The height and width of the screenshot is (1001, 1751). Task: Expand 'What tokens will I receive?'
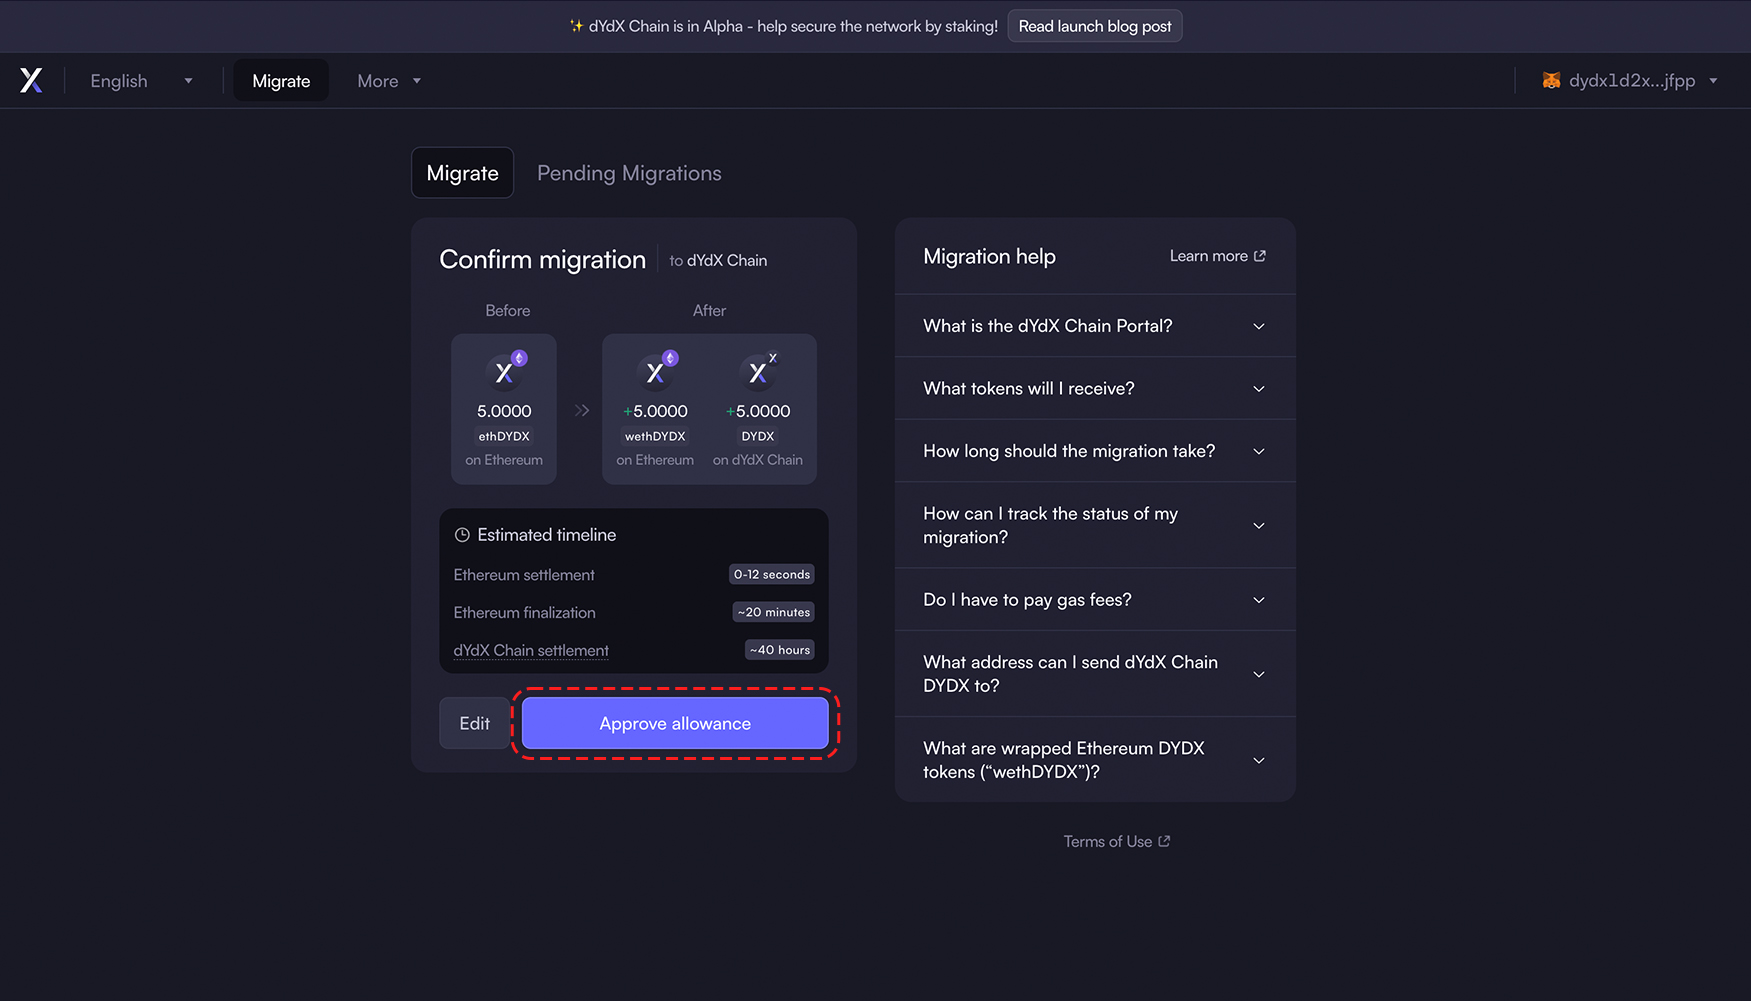click(x=1095, y=389)
